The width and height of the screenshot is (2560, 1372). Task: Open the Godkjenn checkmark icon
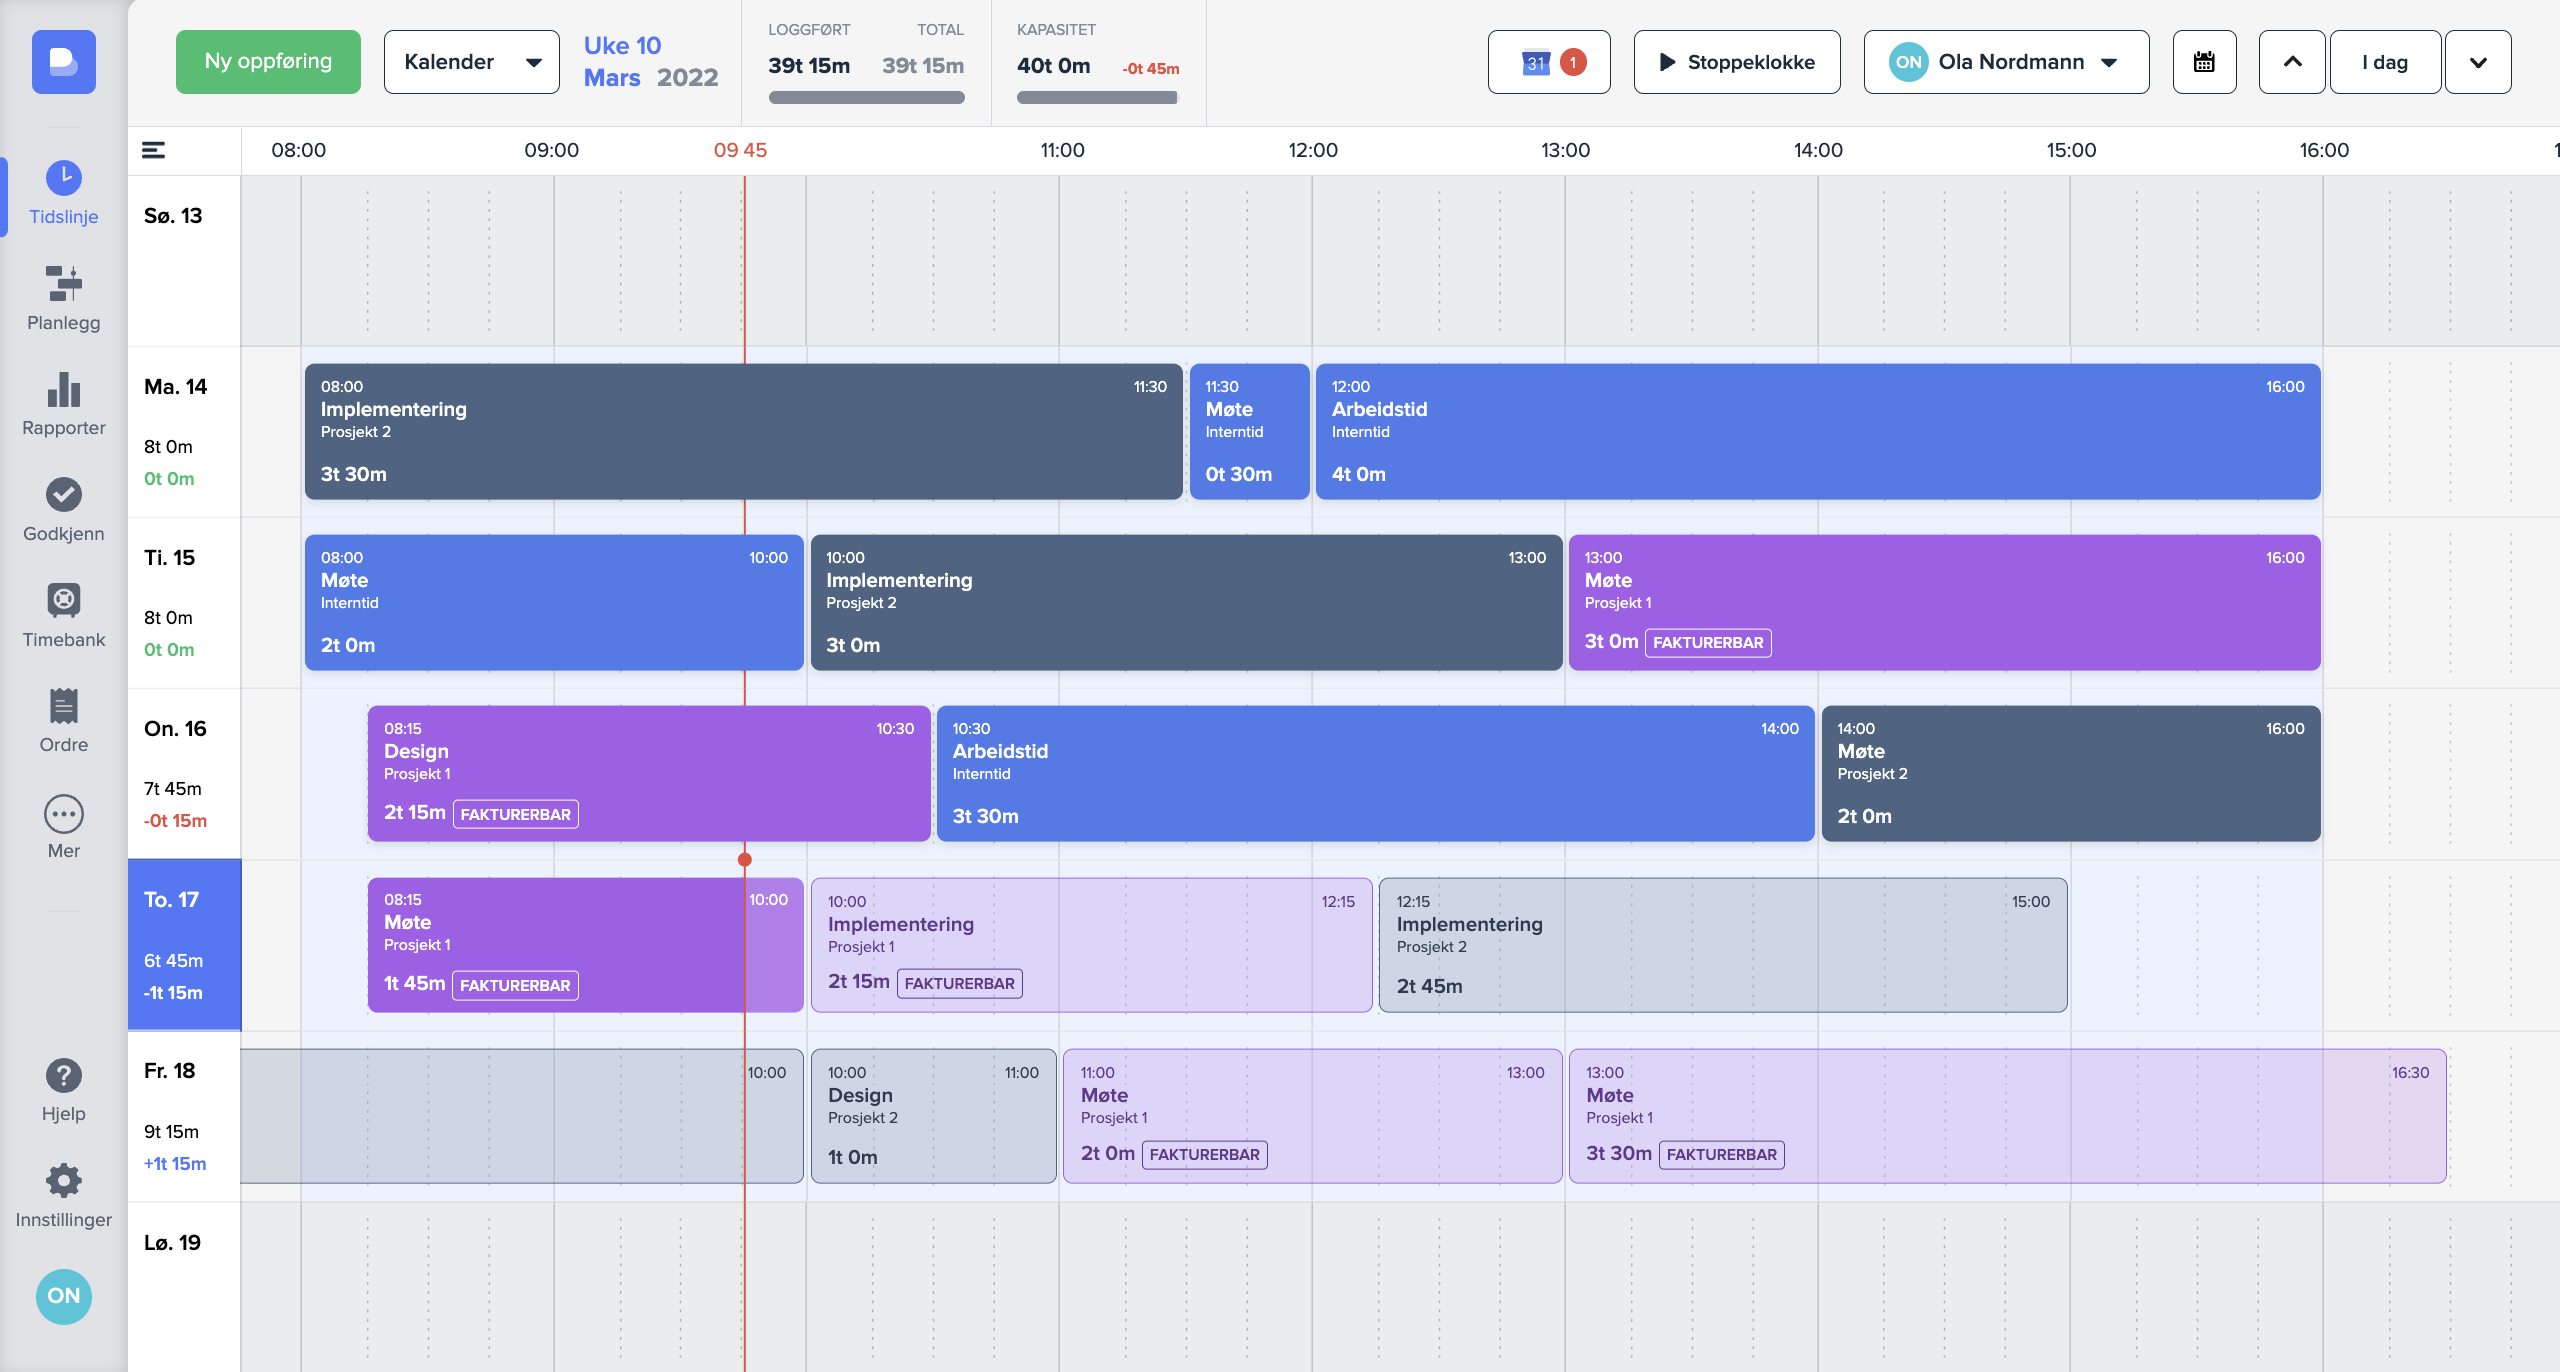click(x=63, y=494)
